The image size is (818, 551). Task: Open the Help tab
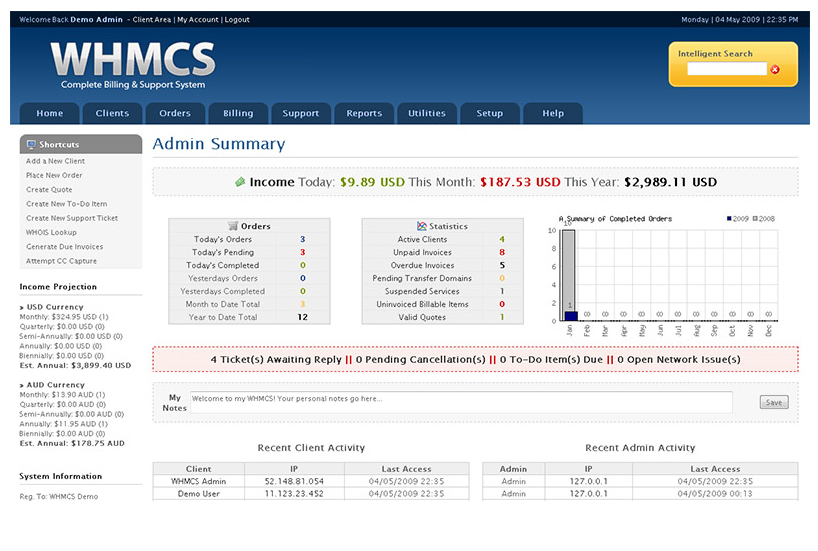552,113
